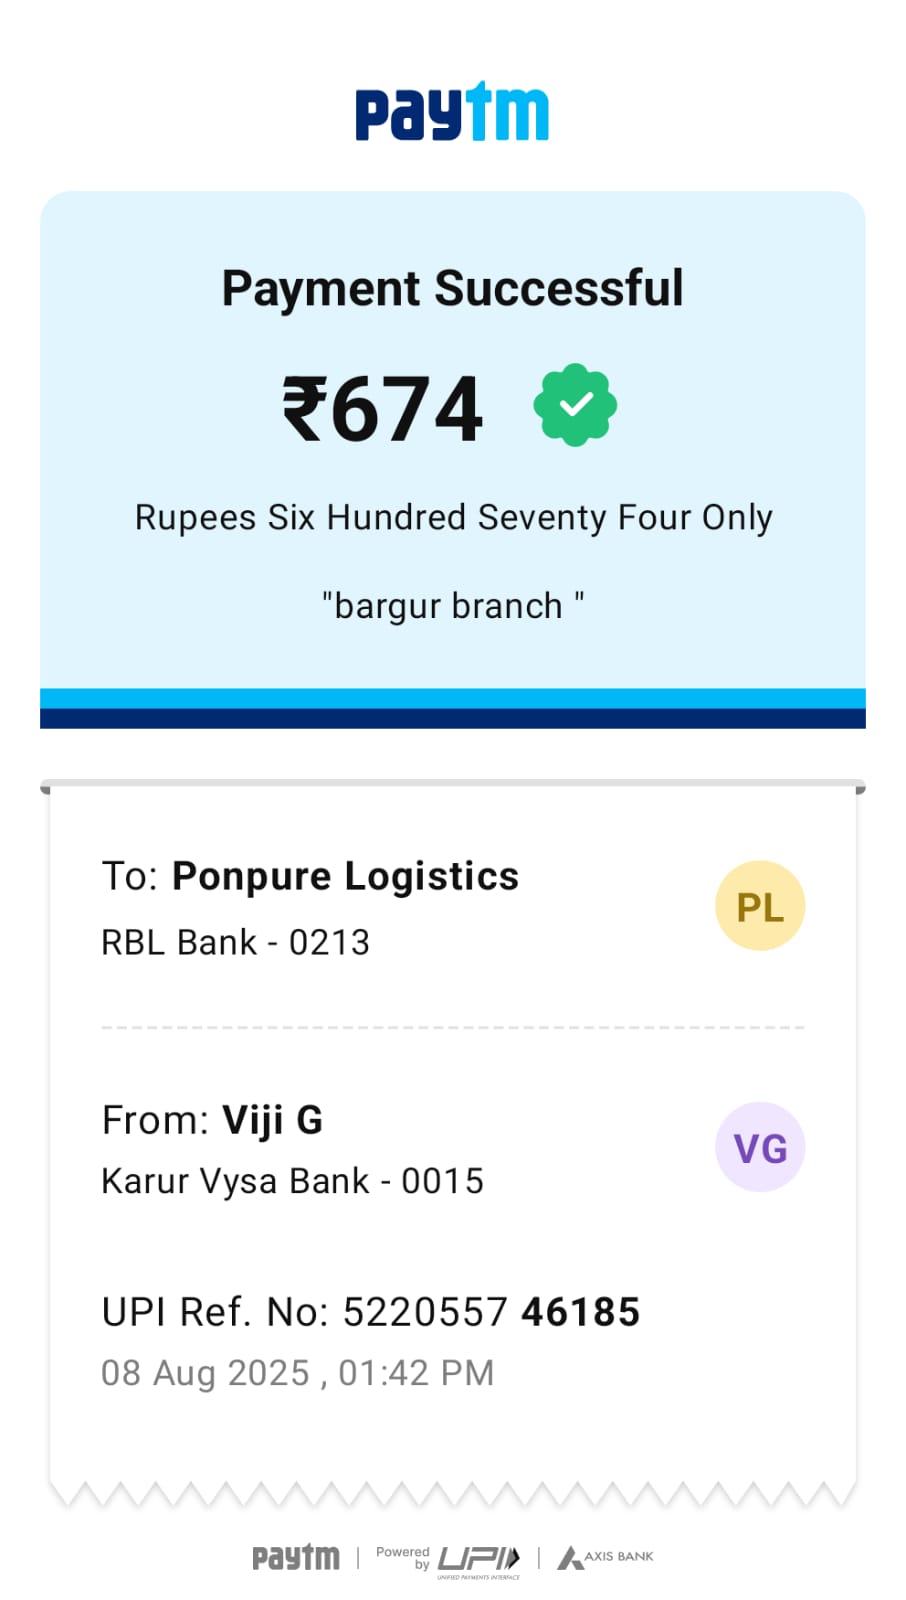Click Karur Vysa Bank - 0015 account line
The image size is (906, 1600).
[292, 1181]
